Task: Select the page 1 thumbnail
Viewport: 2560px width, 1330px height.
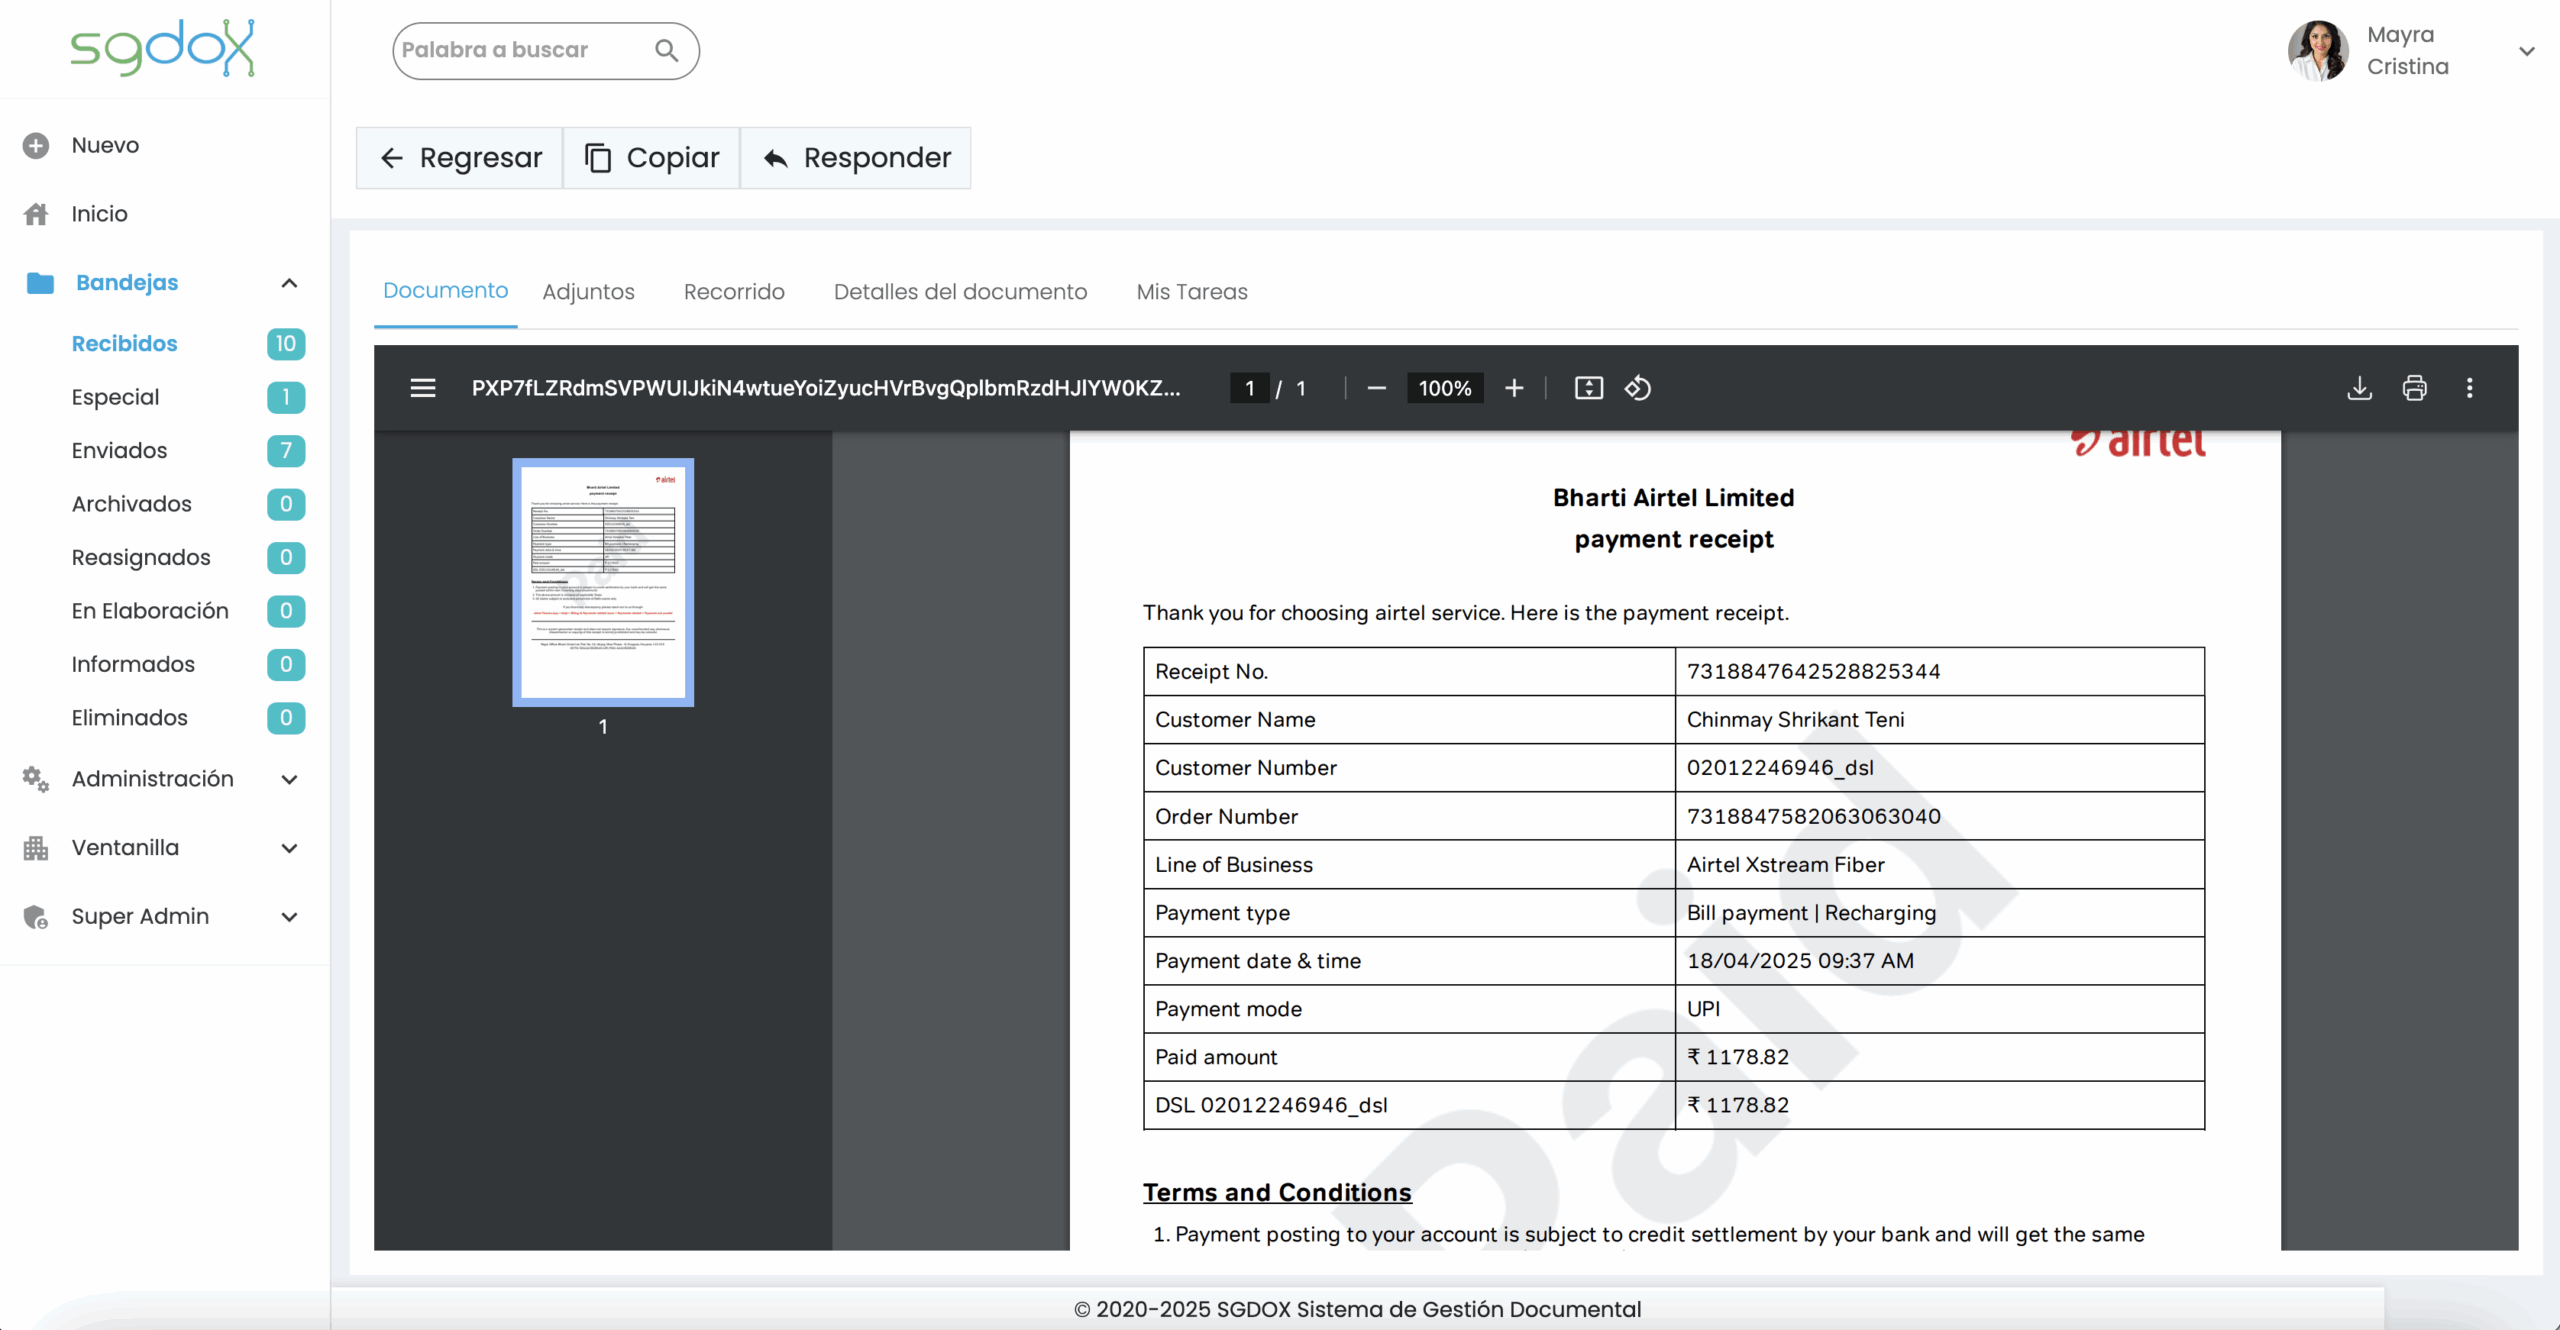Action: pyautogui.click(x=603, y=583)
